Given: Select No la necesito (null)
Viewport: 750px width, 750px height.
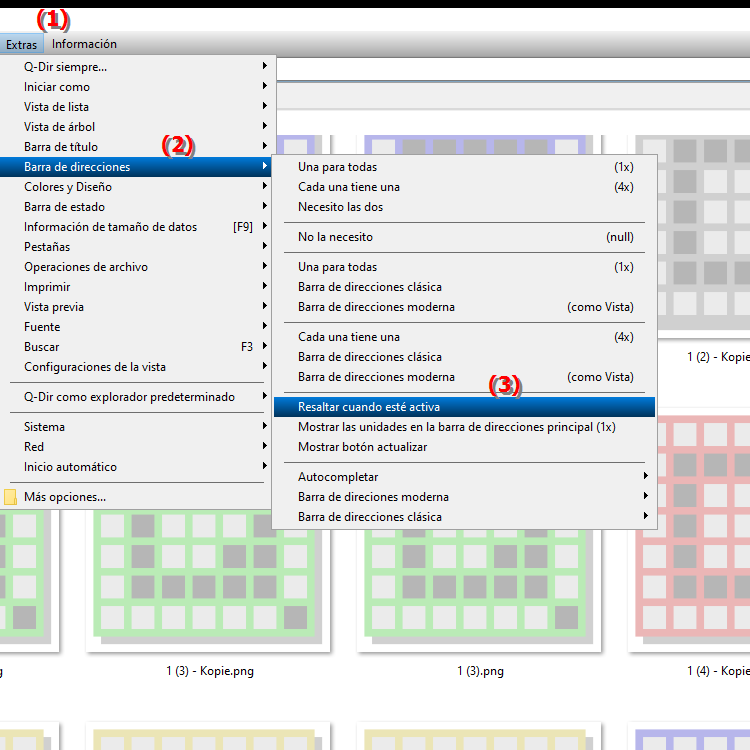Looking at the screenshot, I should 464,237.
